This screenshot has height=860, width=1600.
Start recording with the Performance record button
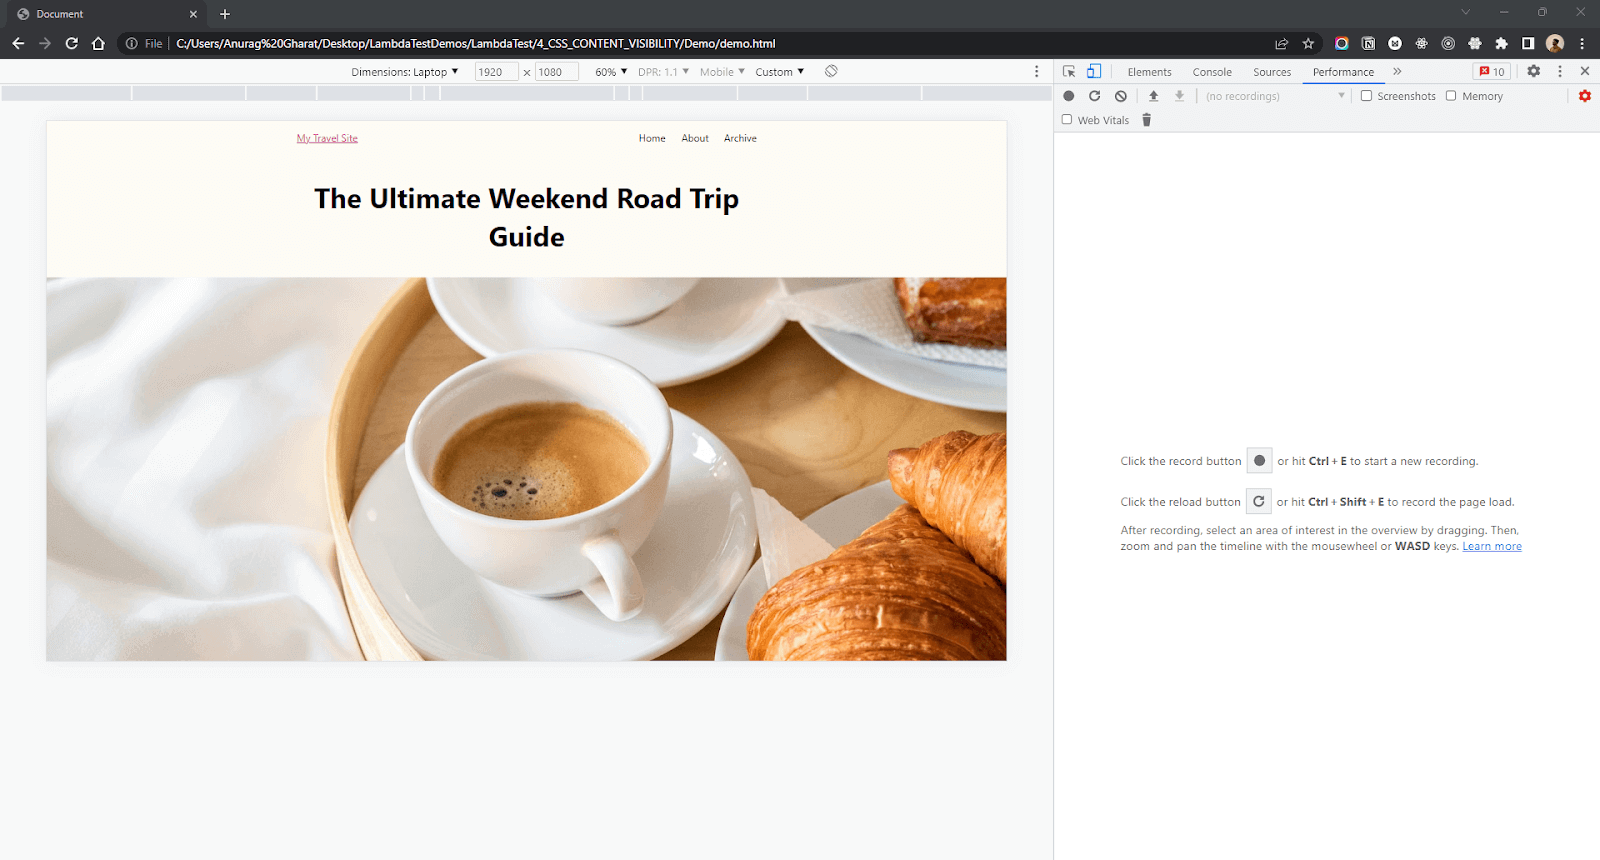[1068, 96]
